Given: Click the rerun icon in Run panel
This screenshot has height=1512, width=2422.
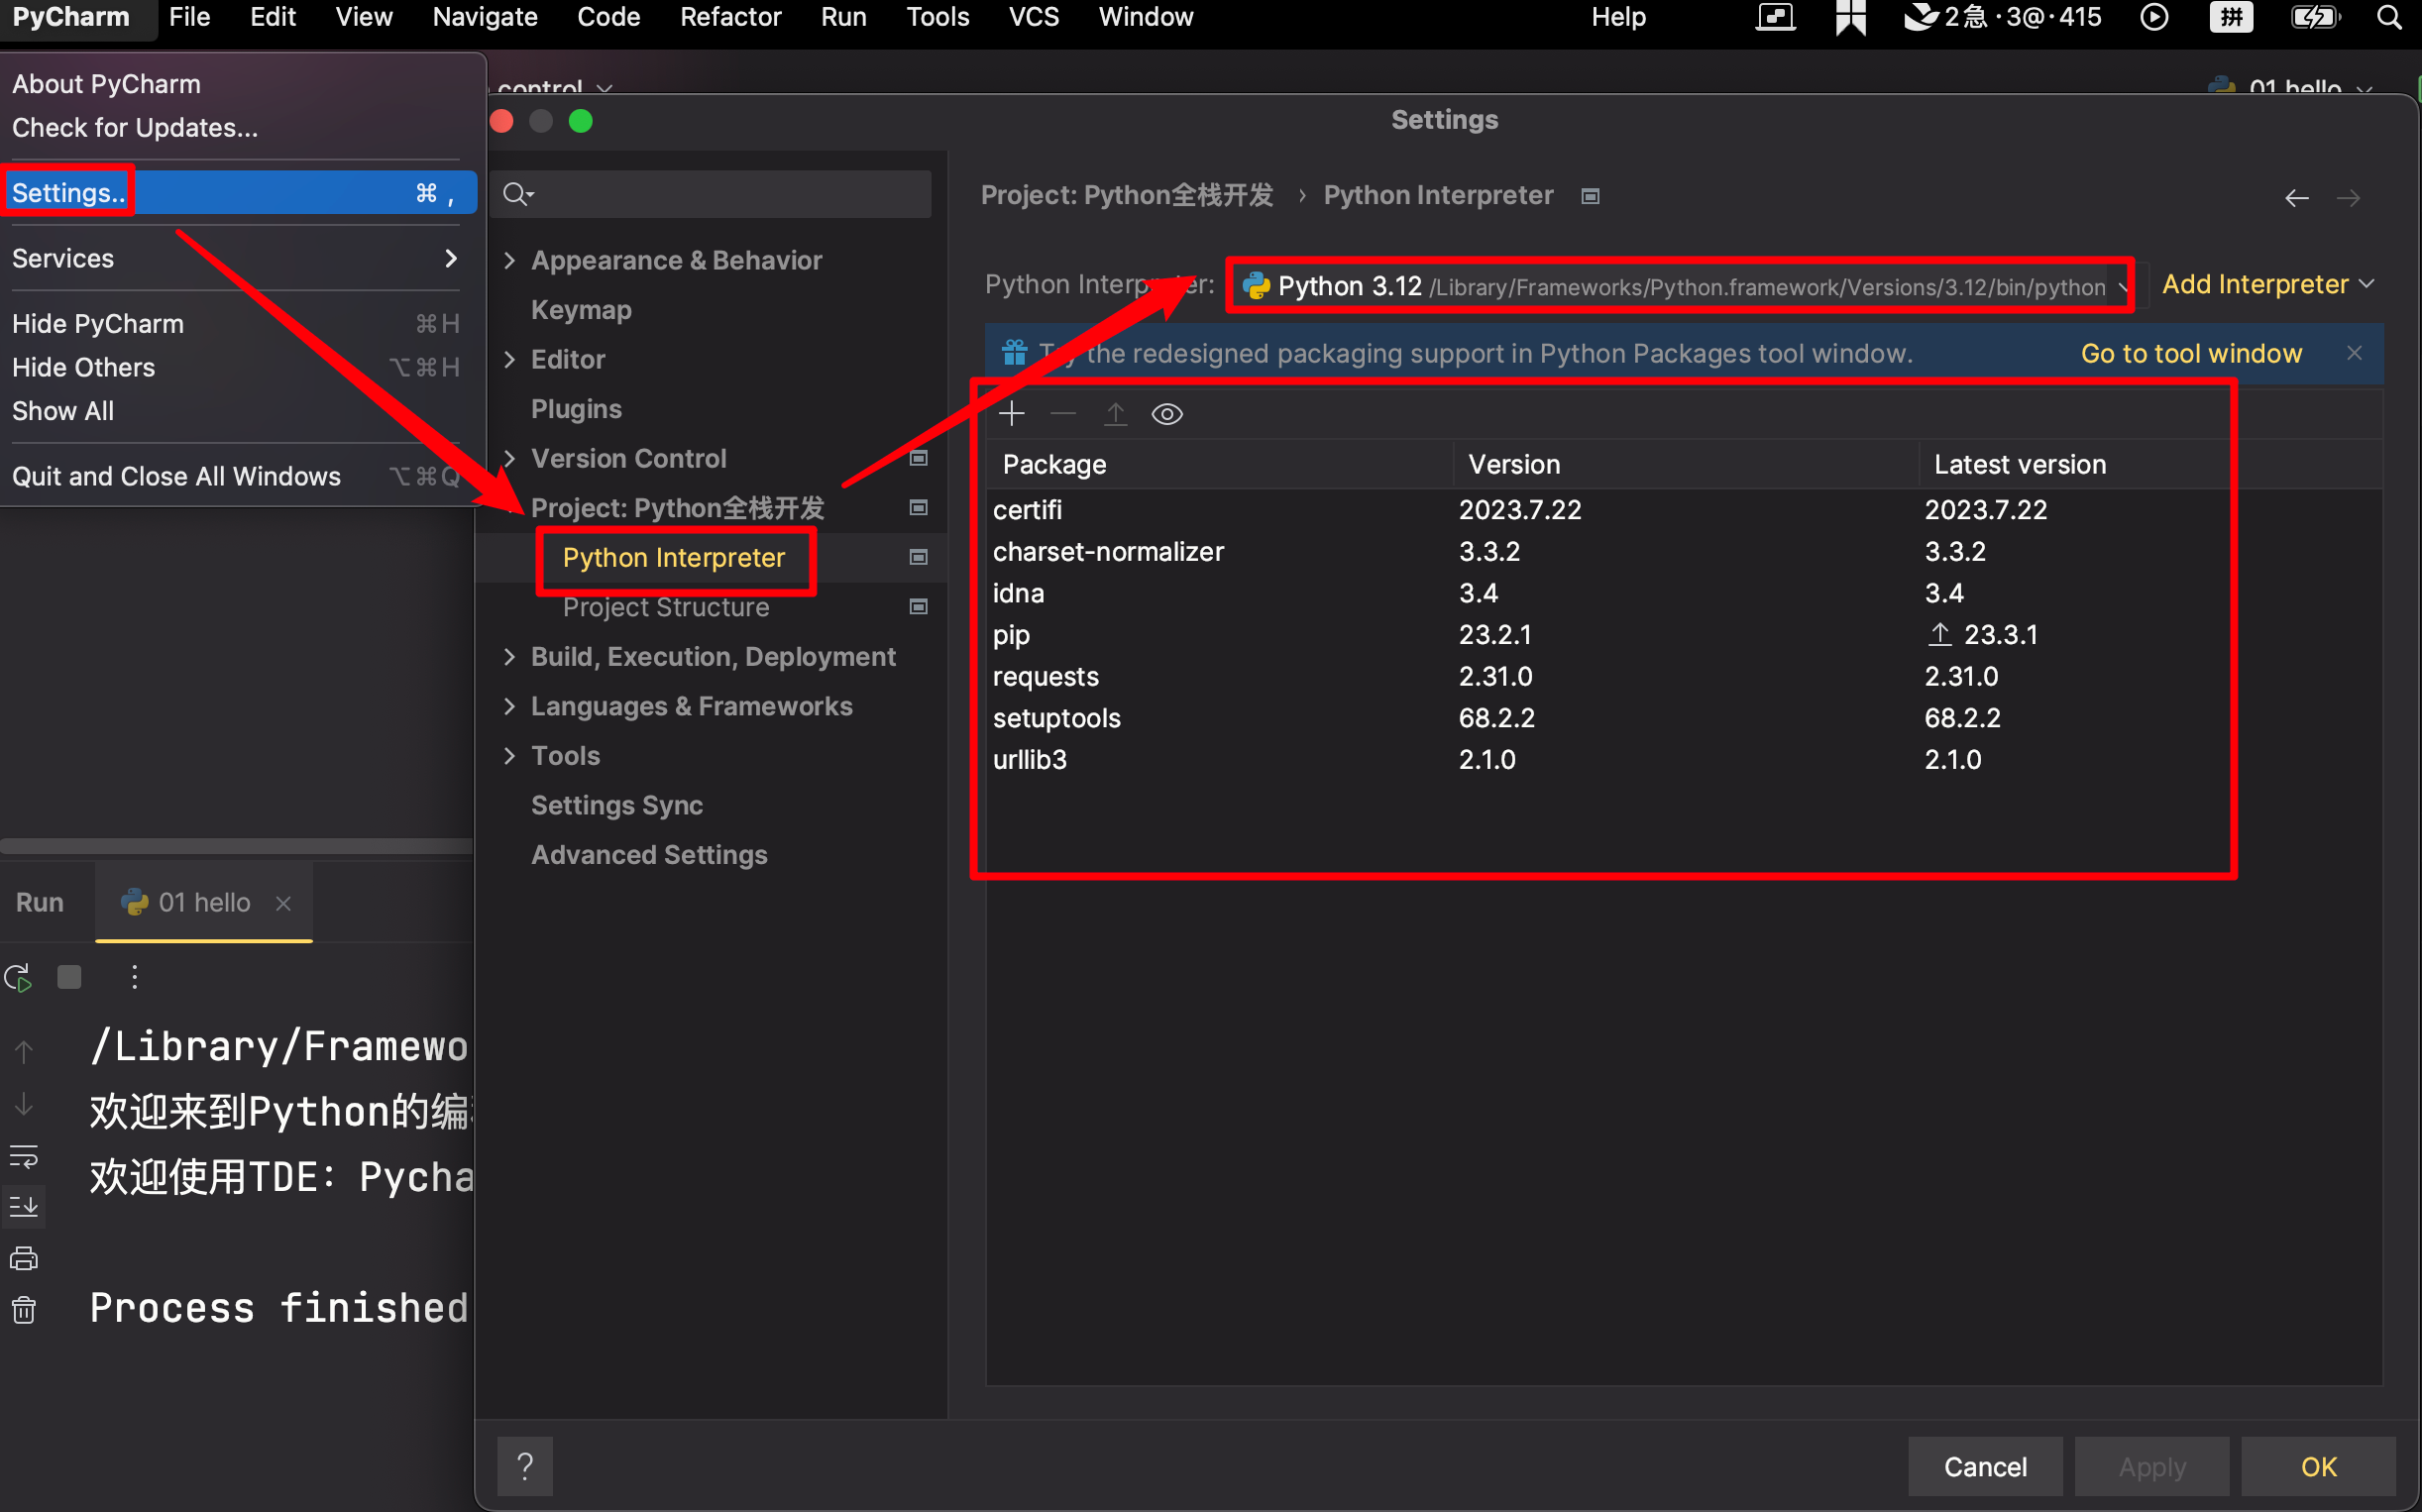Looking at the screenshot, I should click(19, 977).
